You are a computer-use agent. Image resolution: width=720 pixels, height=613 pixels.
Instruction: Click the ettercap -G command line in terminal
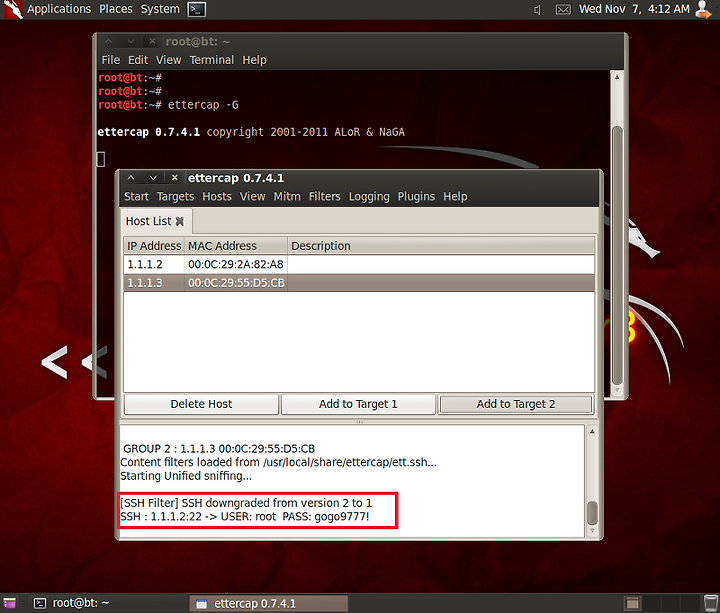[x=168, y=105]
